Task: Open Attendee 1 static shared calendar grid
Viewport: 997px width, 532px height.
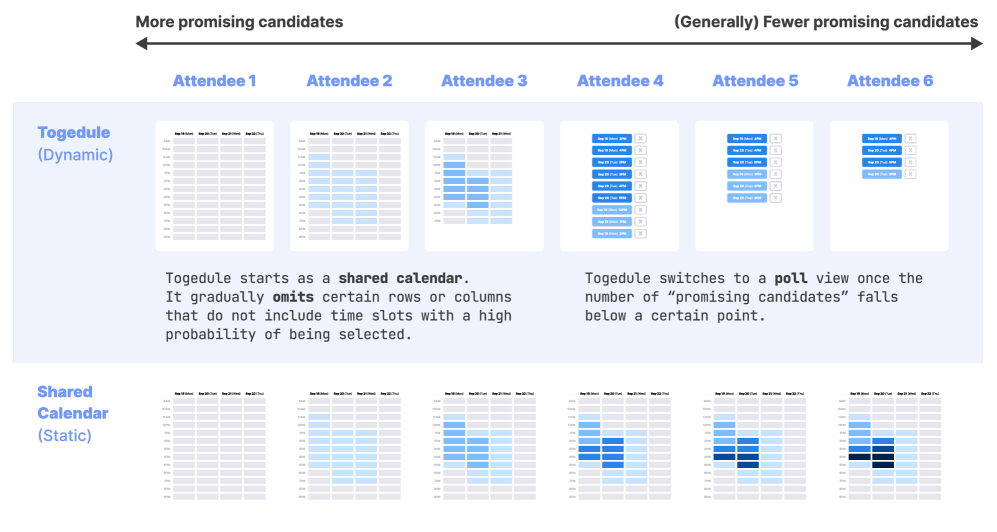Action: pos(214,444)
